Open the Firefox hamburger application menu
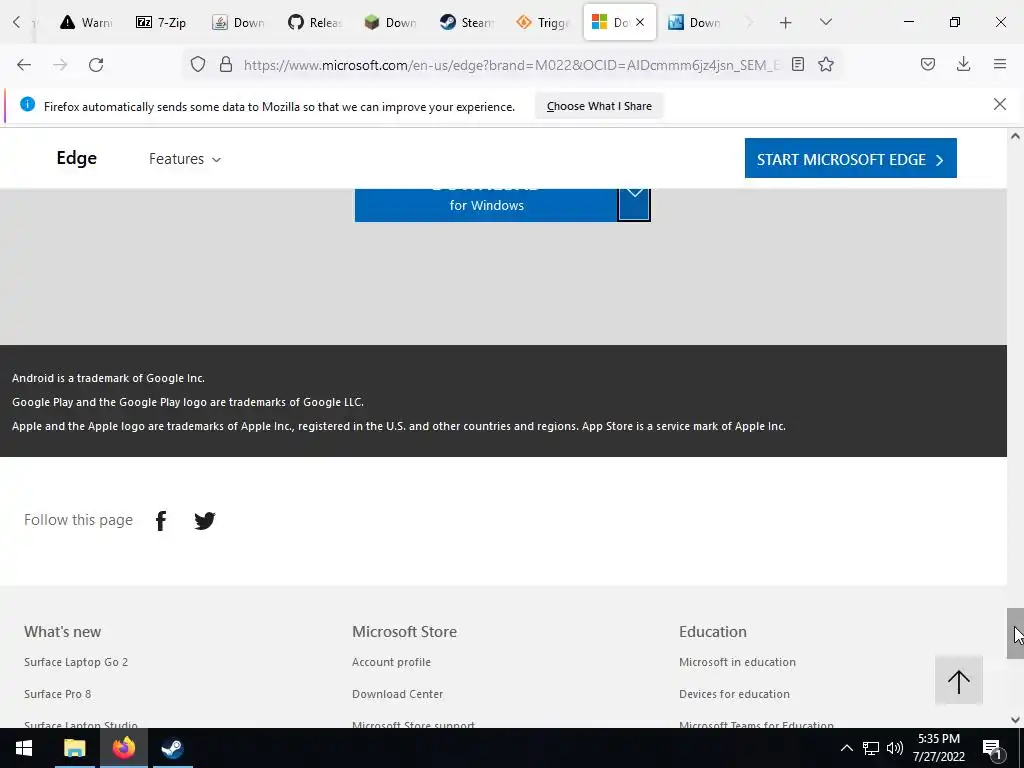 coord(999,64)
